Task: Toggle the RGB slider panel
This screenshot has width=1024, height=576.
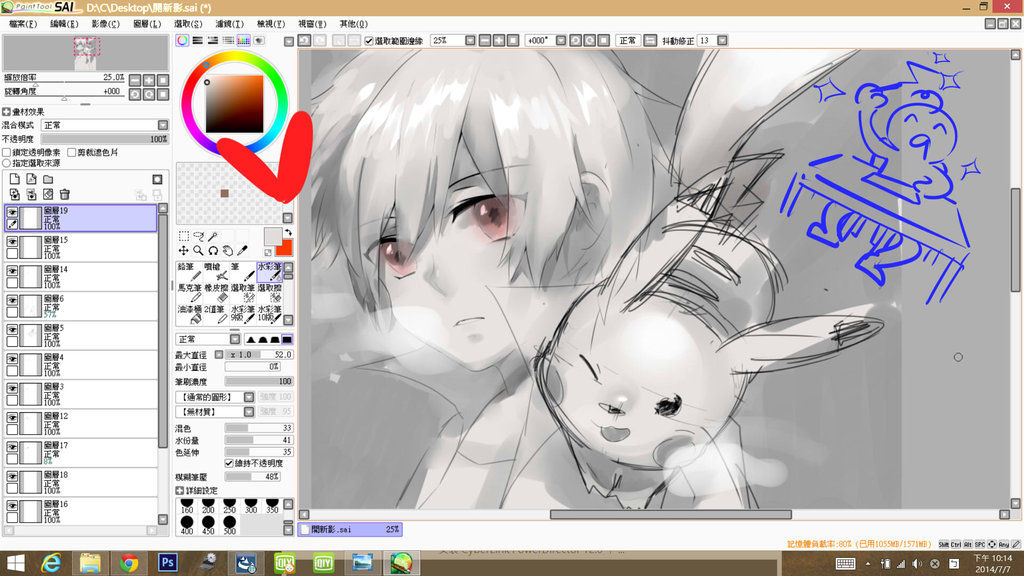Action: coord(197,40)
